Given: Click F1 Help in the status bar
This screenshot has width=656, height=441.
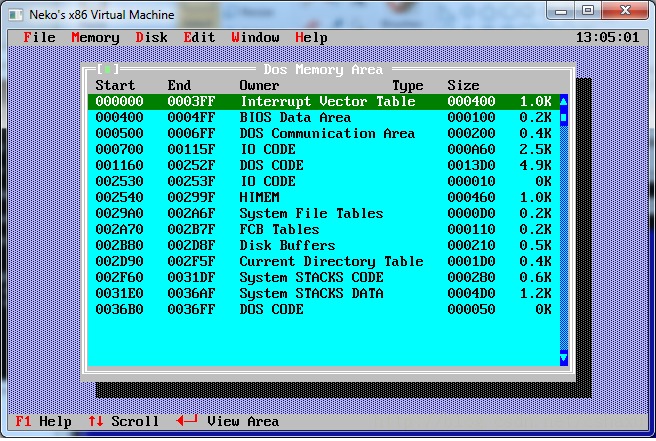Looking at the screenshot, I should pyautogui.click(x=43, y=421).
